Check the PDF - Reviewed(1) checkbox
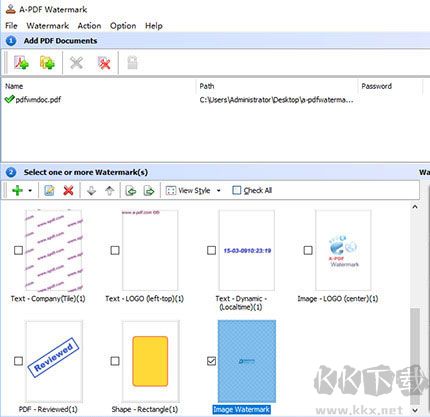The image size is (430, 417). click(19, 361)
